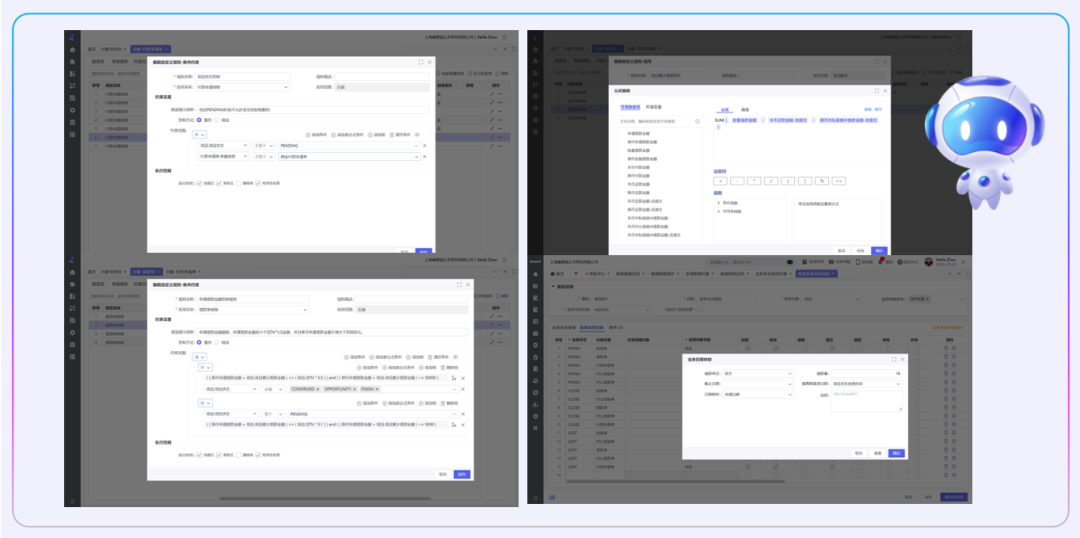
Task: Insert the multiply operator into the formula
Action: (x=754, y=181)
